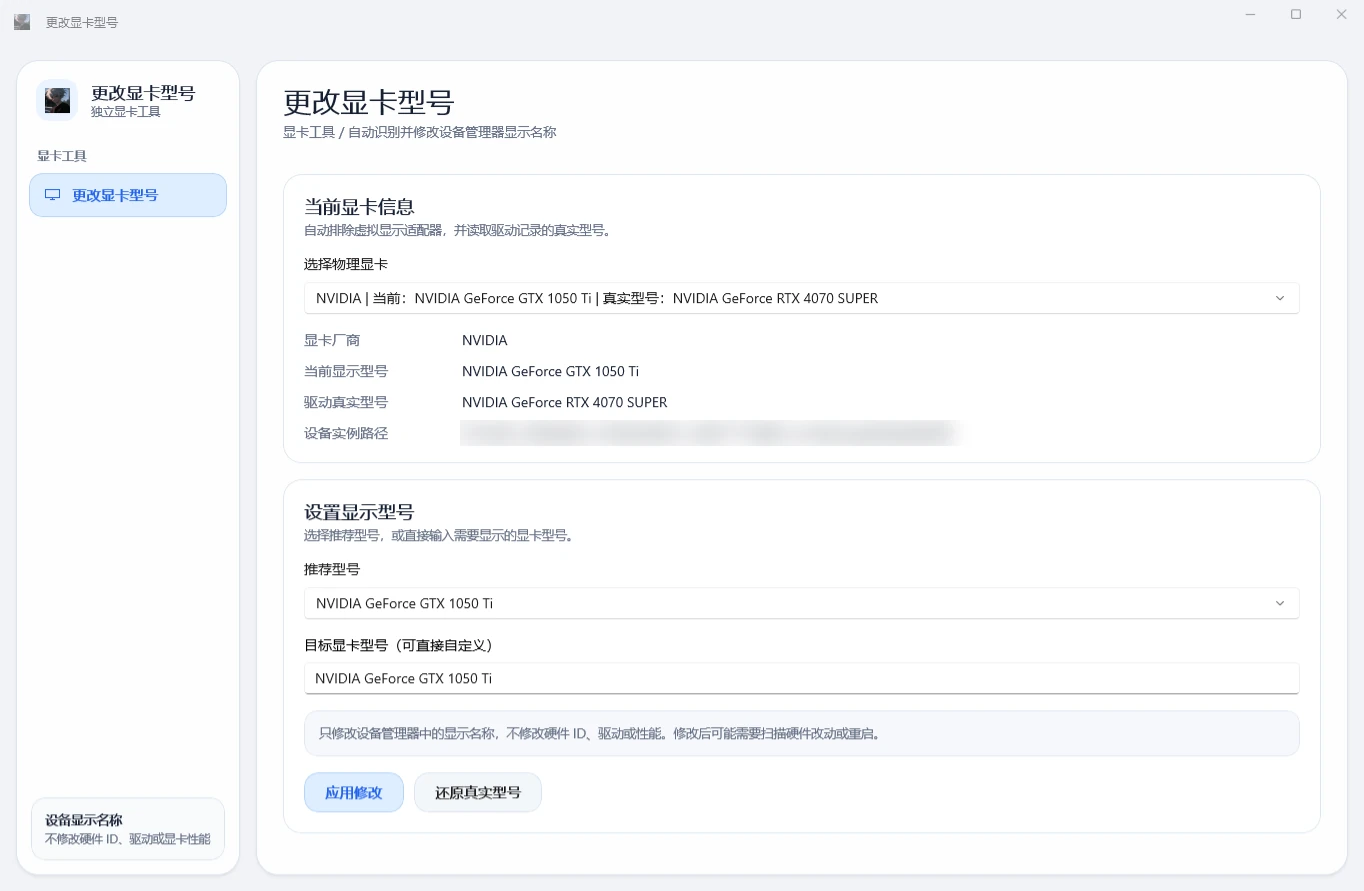The height and width of the screenshot is (891, 1364).
Task: Click the 显卡工具 sidebar group label
Action: [62, 156]
